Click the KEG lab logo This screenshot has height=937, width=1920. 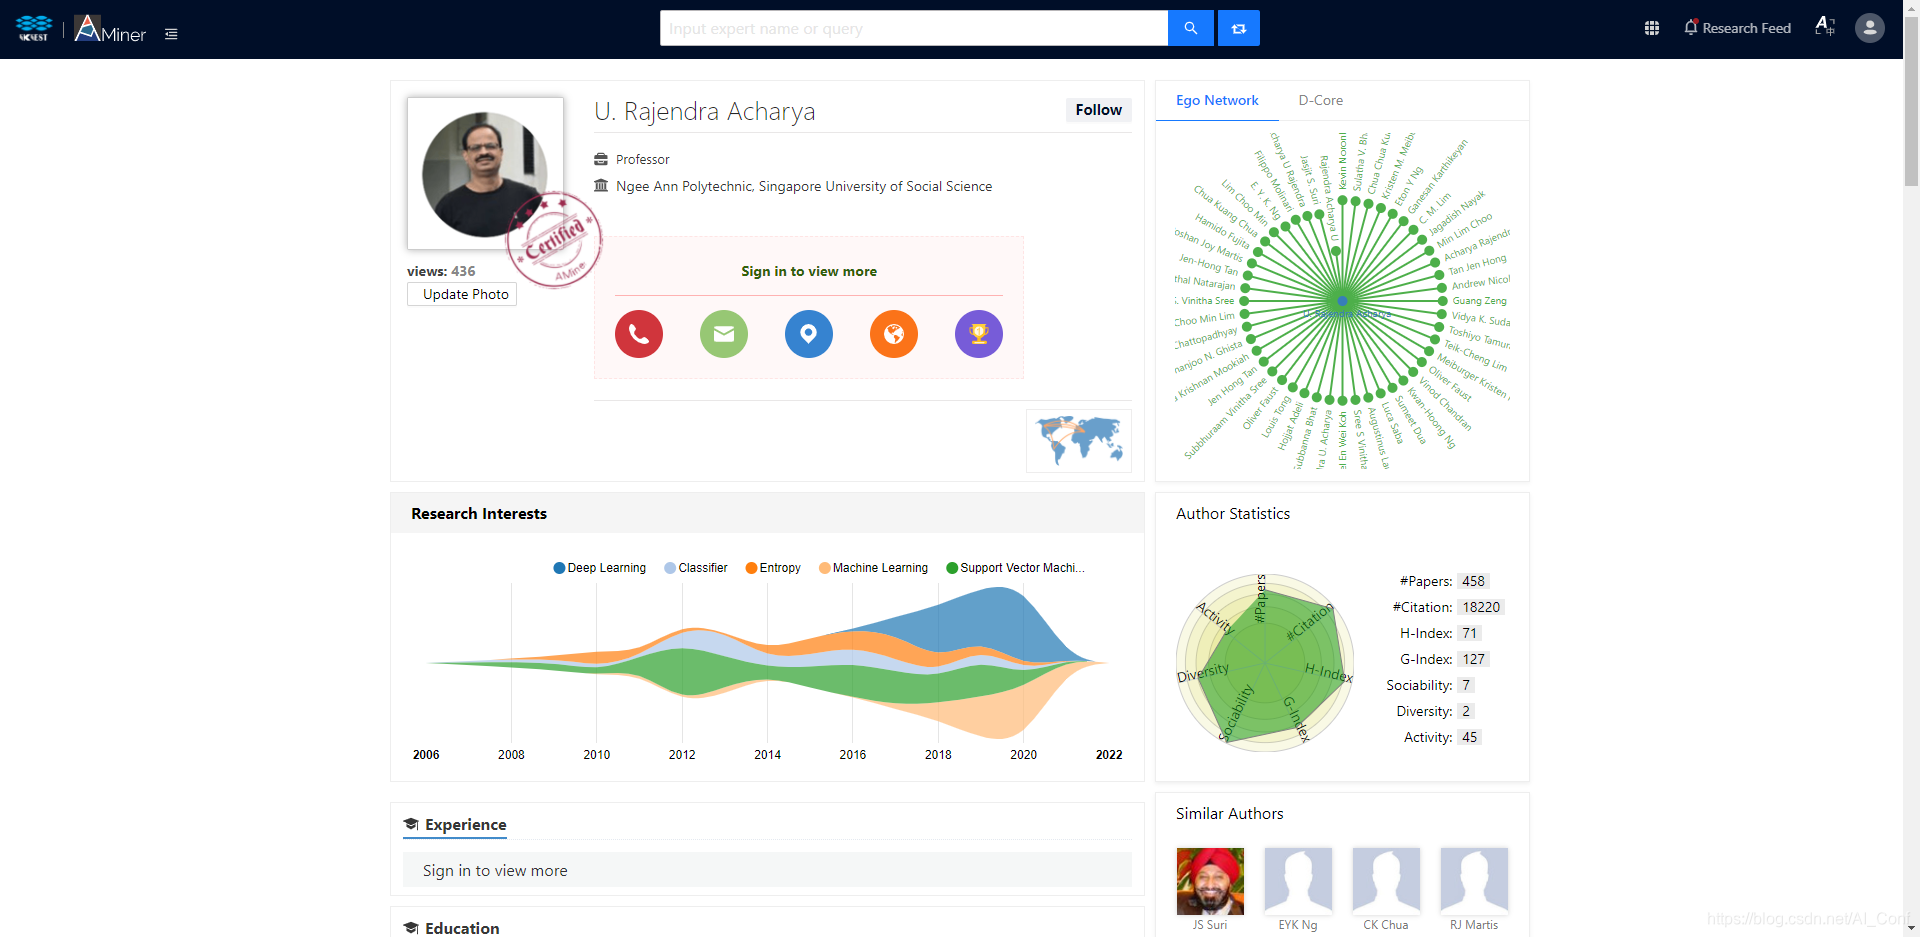coord(34,28)
